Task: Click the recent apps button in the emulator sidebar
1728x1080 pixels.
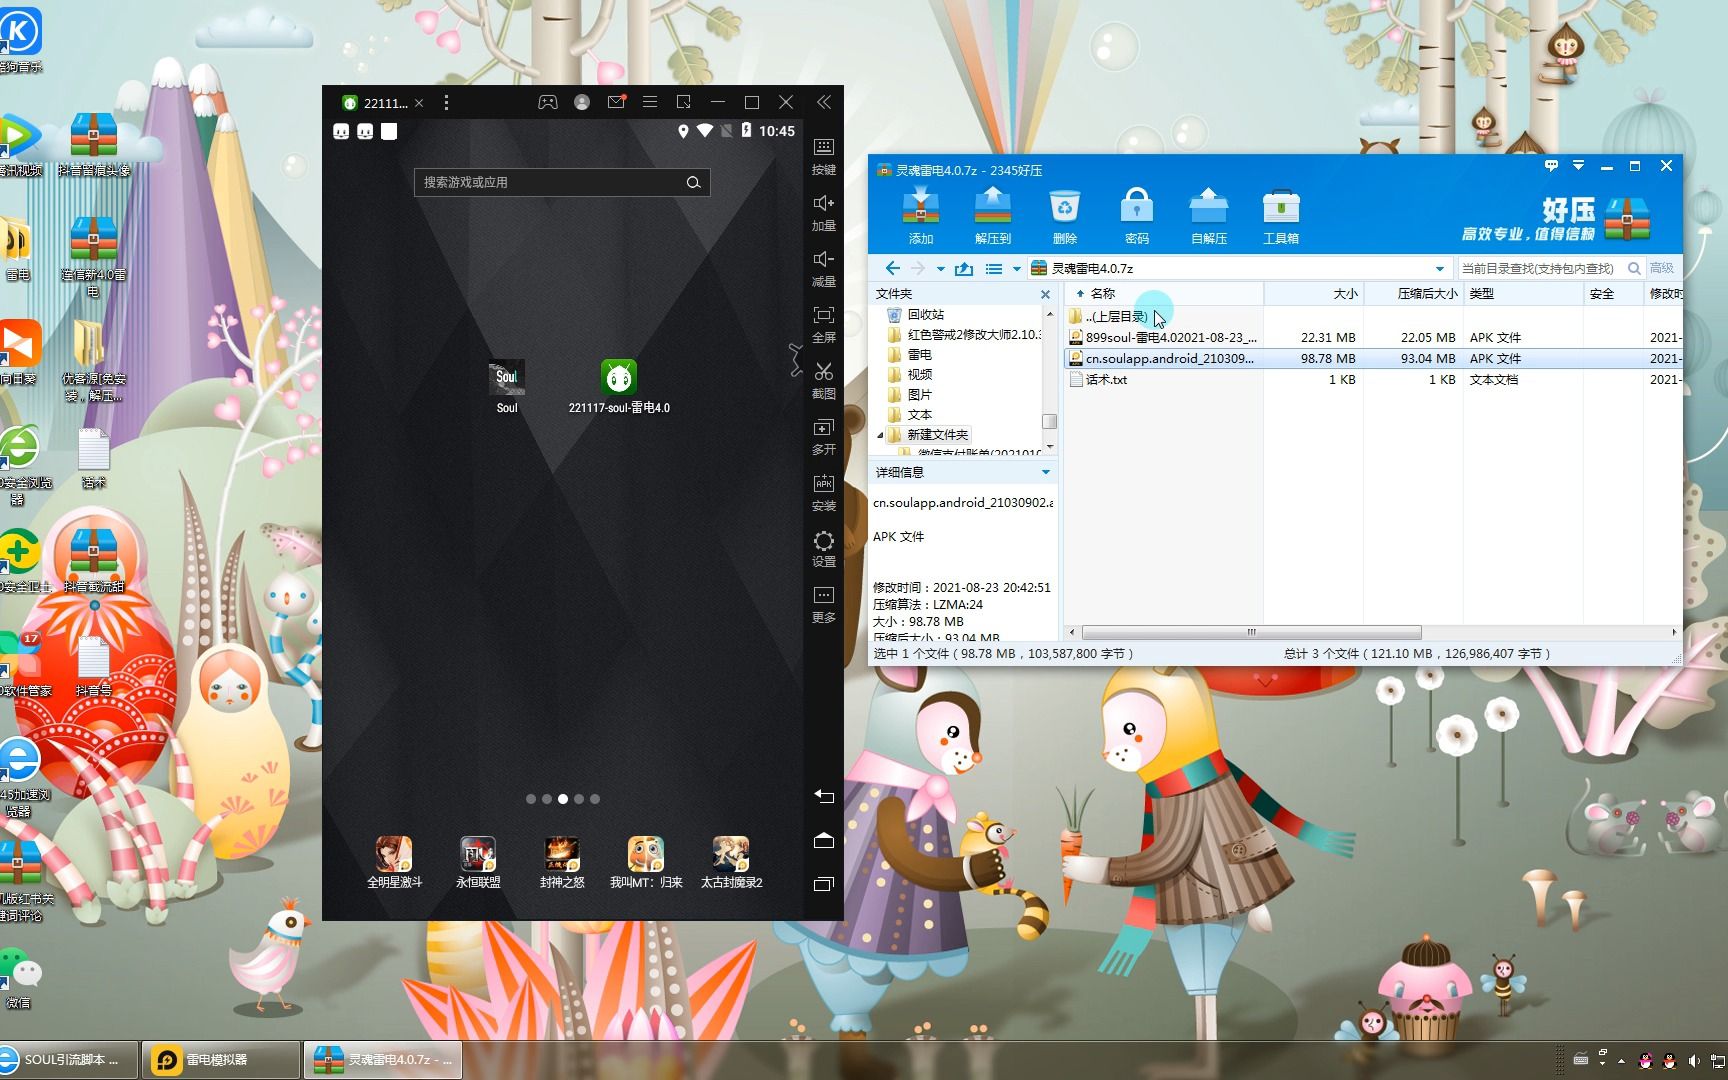Action: click(x=824, y=884)
